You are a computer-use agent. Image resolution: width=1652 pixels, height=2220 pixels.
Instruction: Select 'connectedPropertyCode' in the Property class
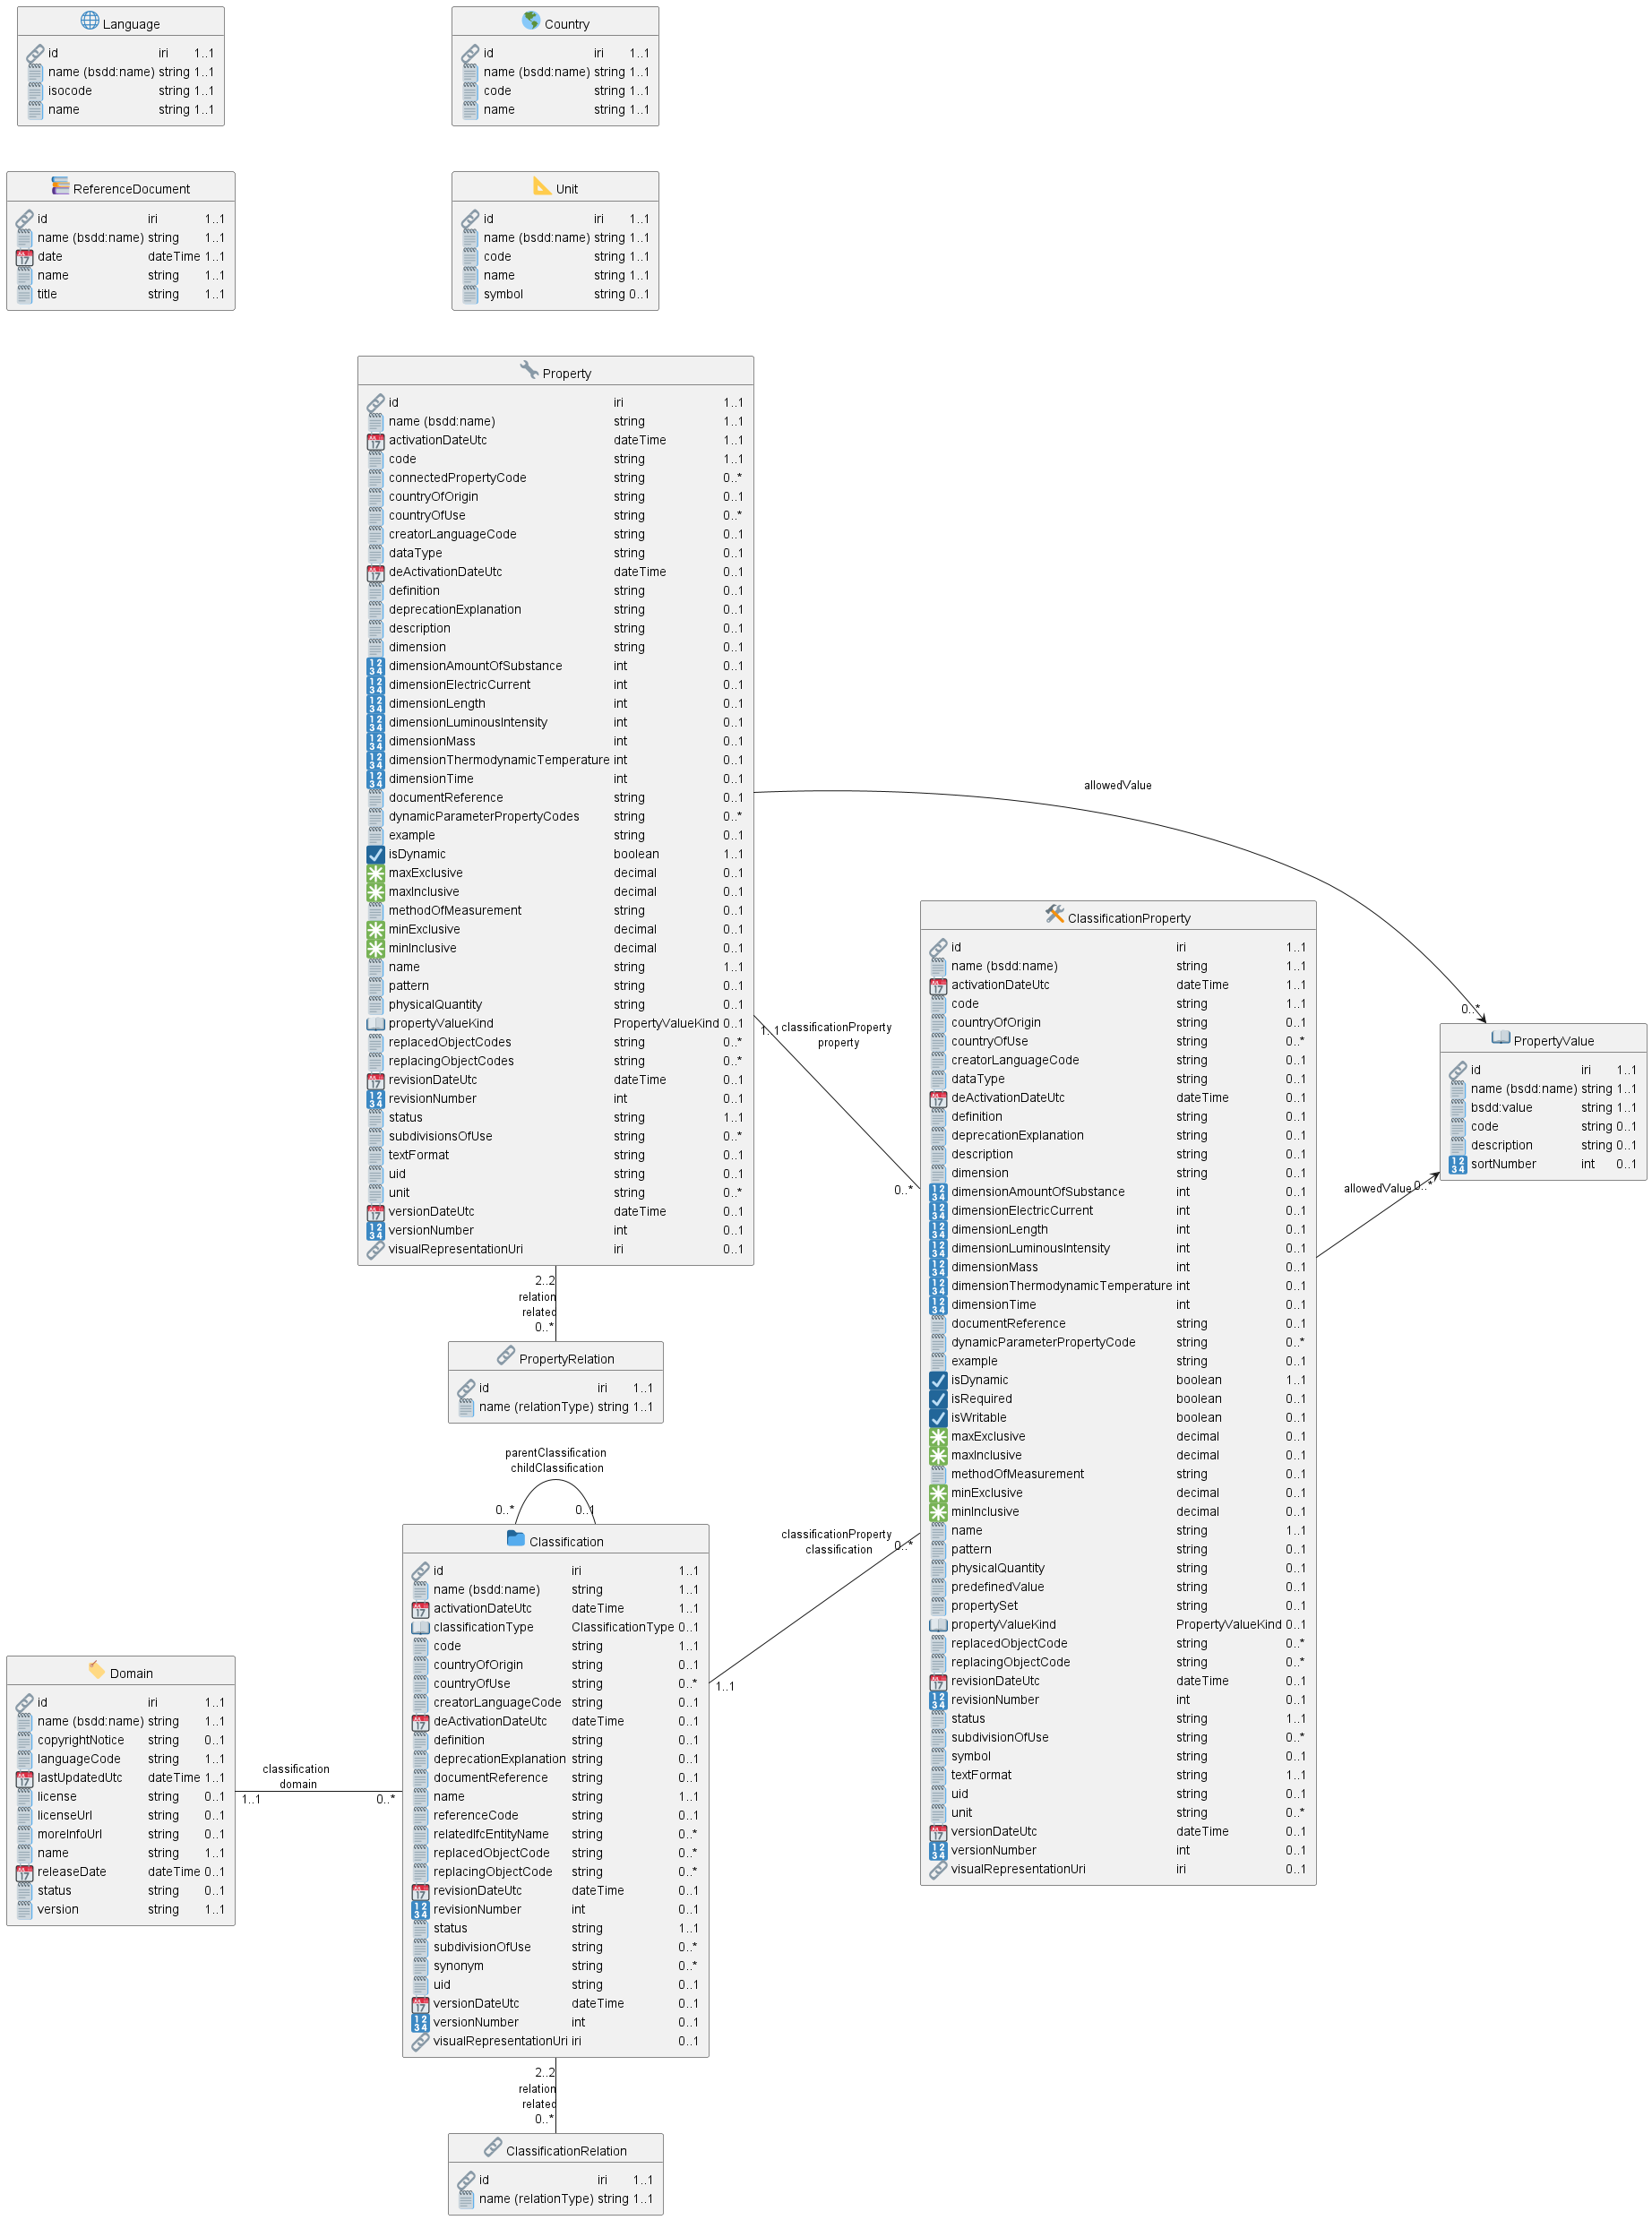(x=457, y=478)
